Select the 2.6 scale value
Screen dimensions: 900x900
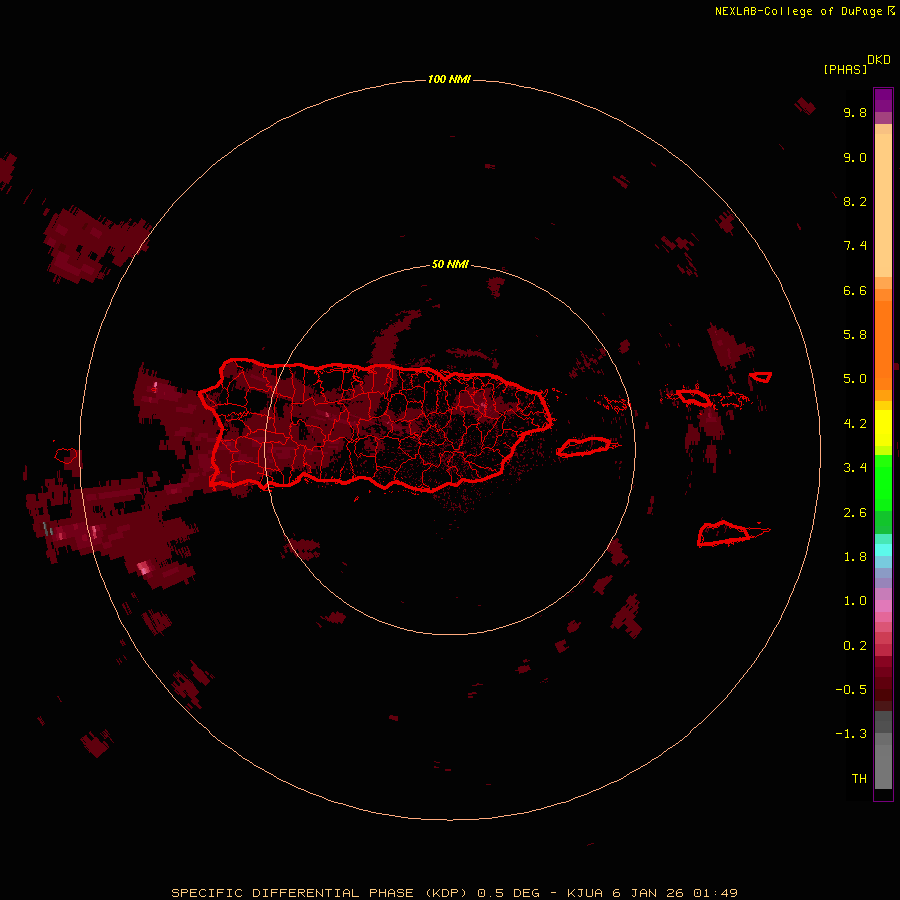(855, 513)
